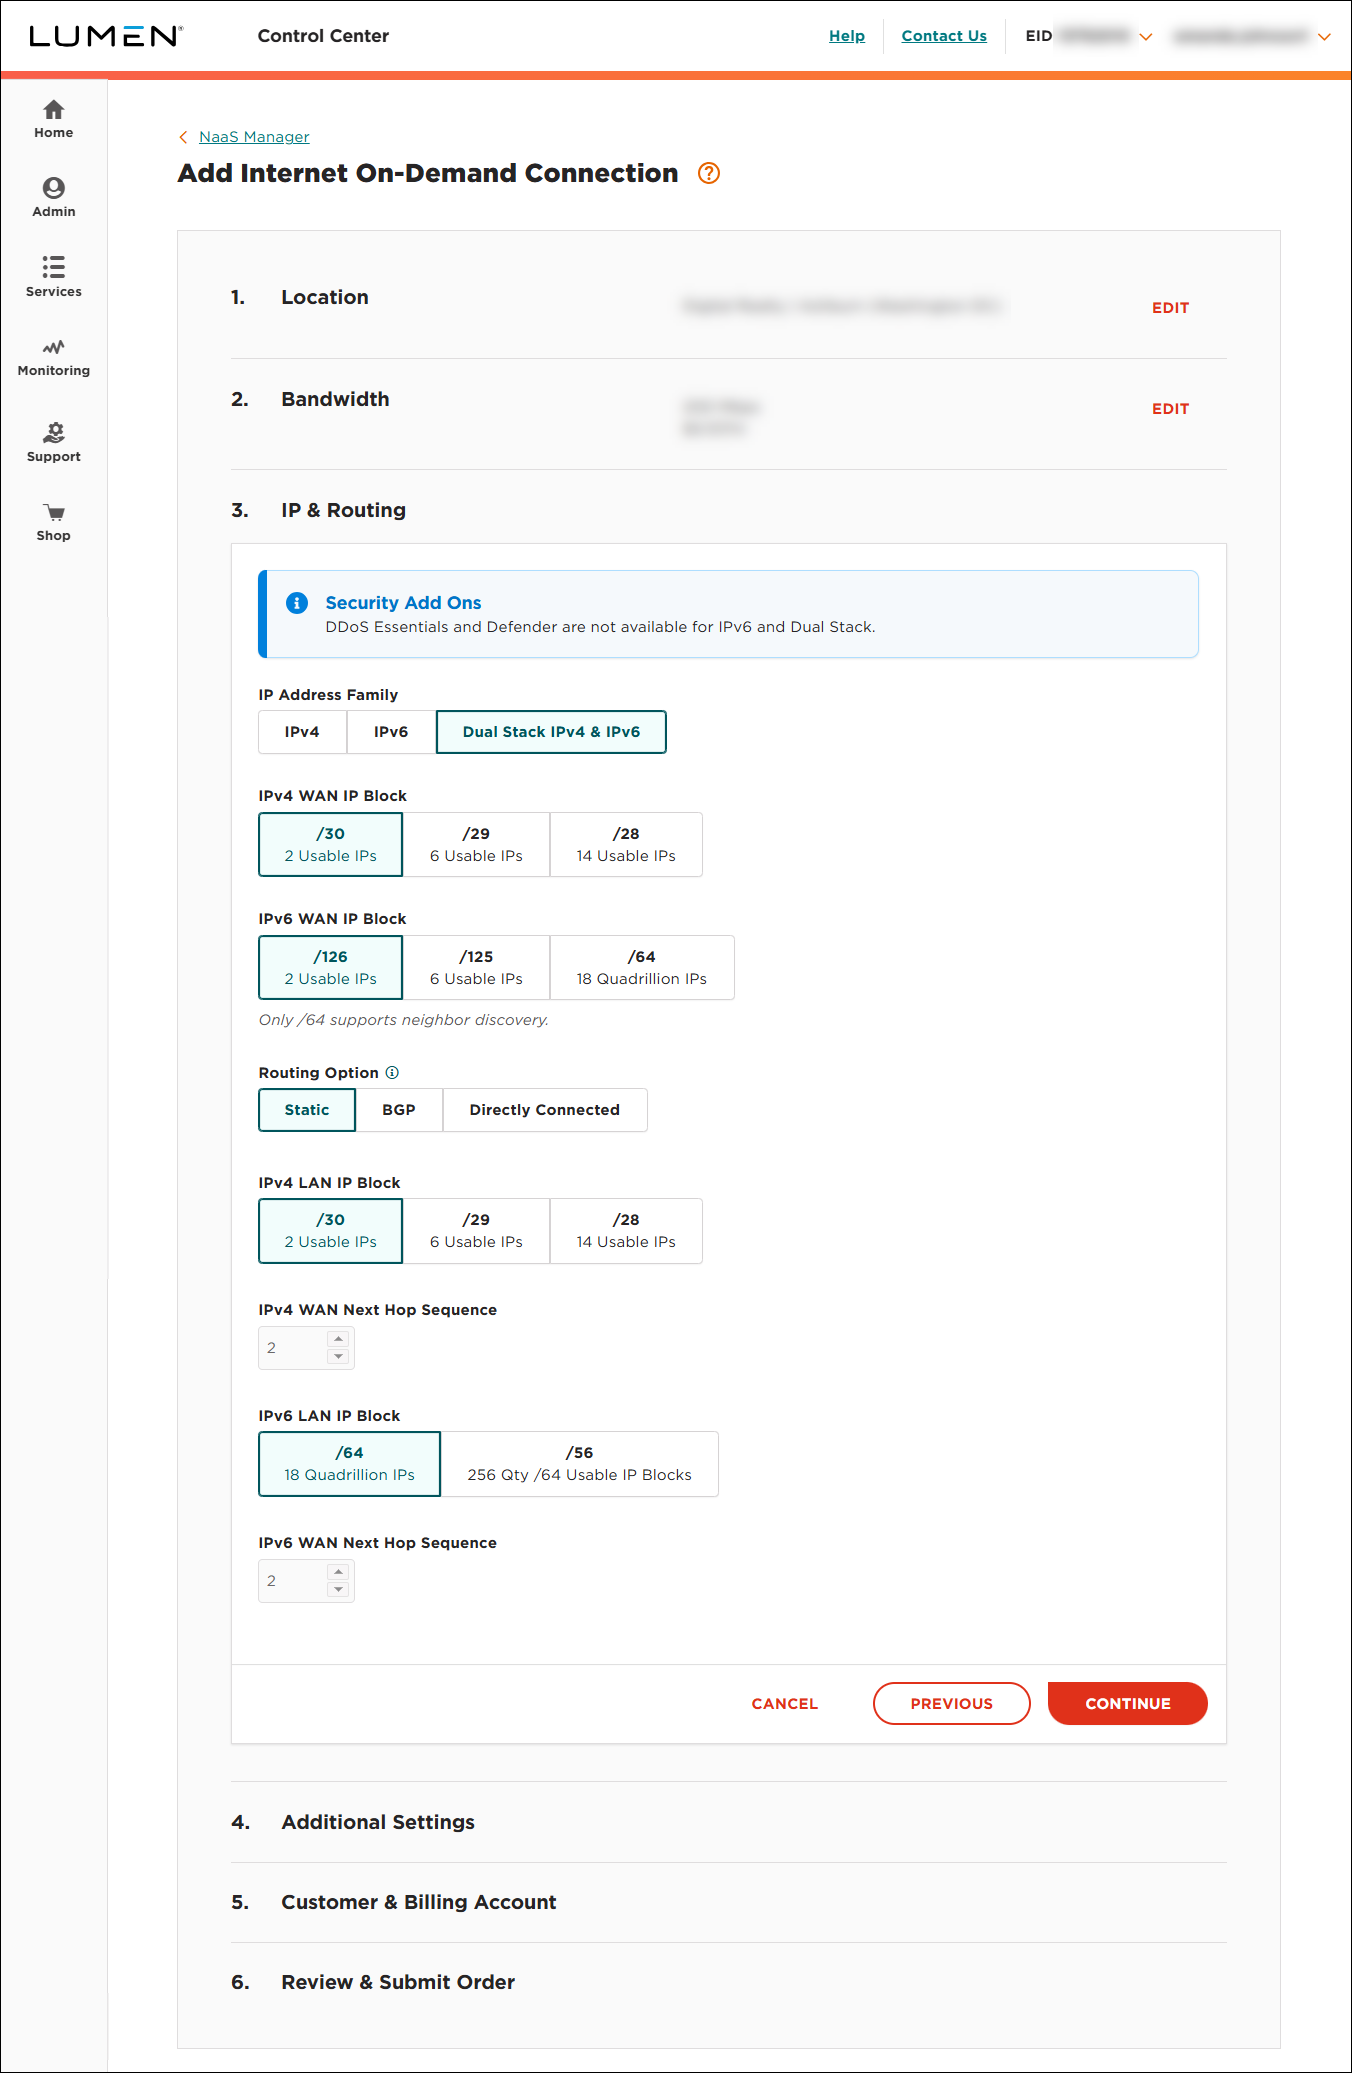This screenshot has width=1352, height=2073.
Task: Open the Support sidebar icon
Action: (x=53, y=442)
